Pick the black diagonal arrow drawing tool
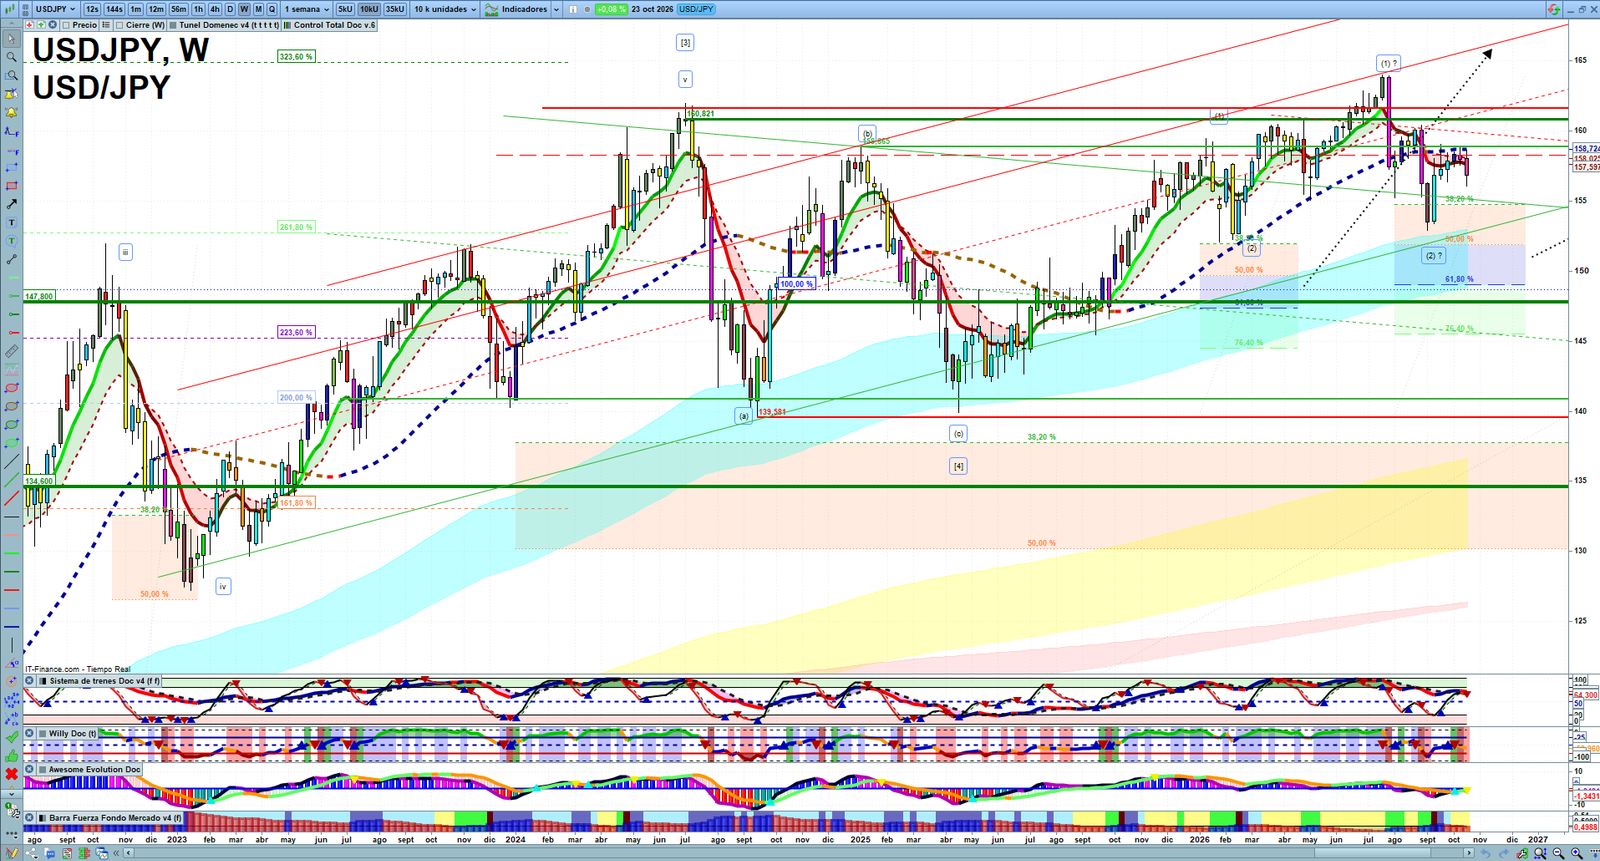The width and height of the screenshot is (1600, 861). pyautogui.click(x=11, y=204)
